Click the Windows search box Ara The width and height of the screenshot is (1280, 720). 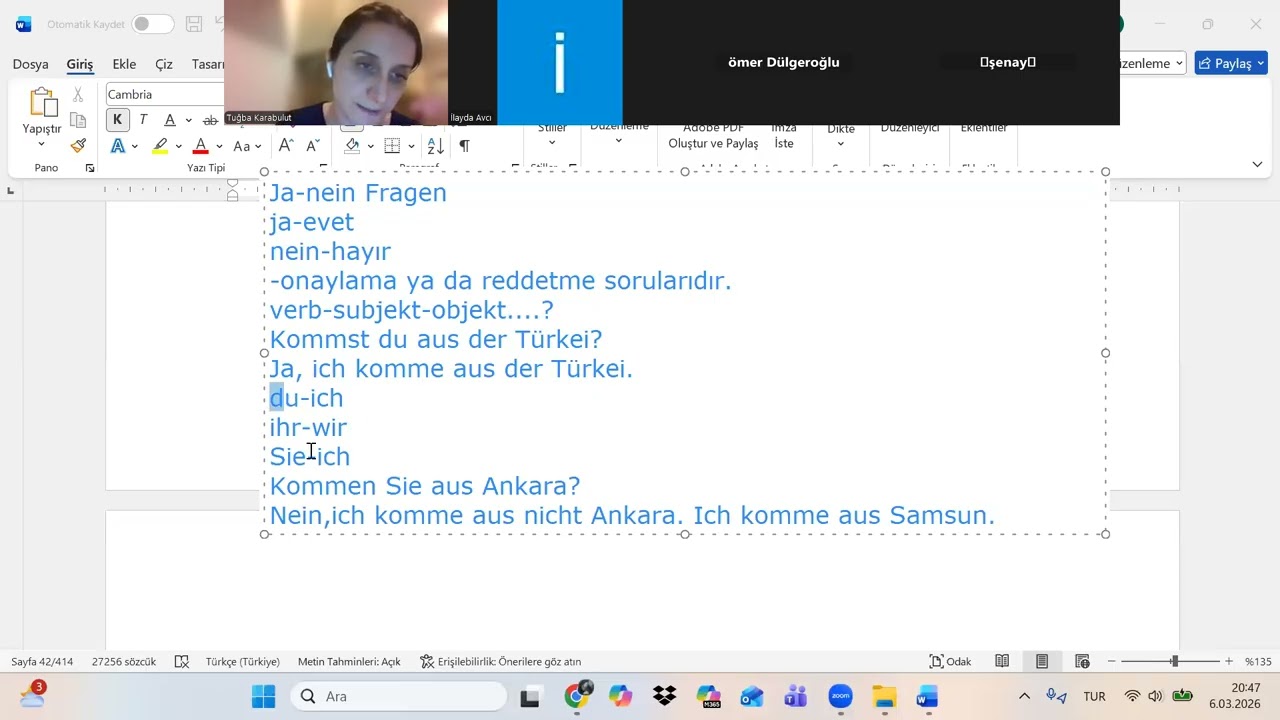pos(399,696)
